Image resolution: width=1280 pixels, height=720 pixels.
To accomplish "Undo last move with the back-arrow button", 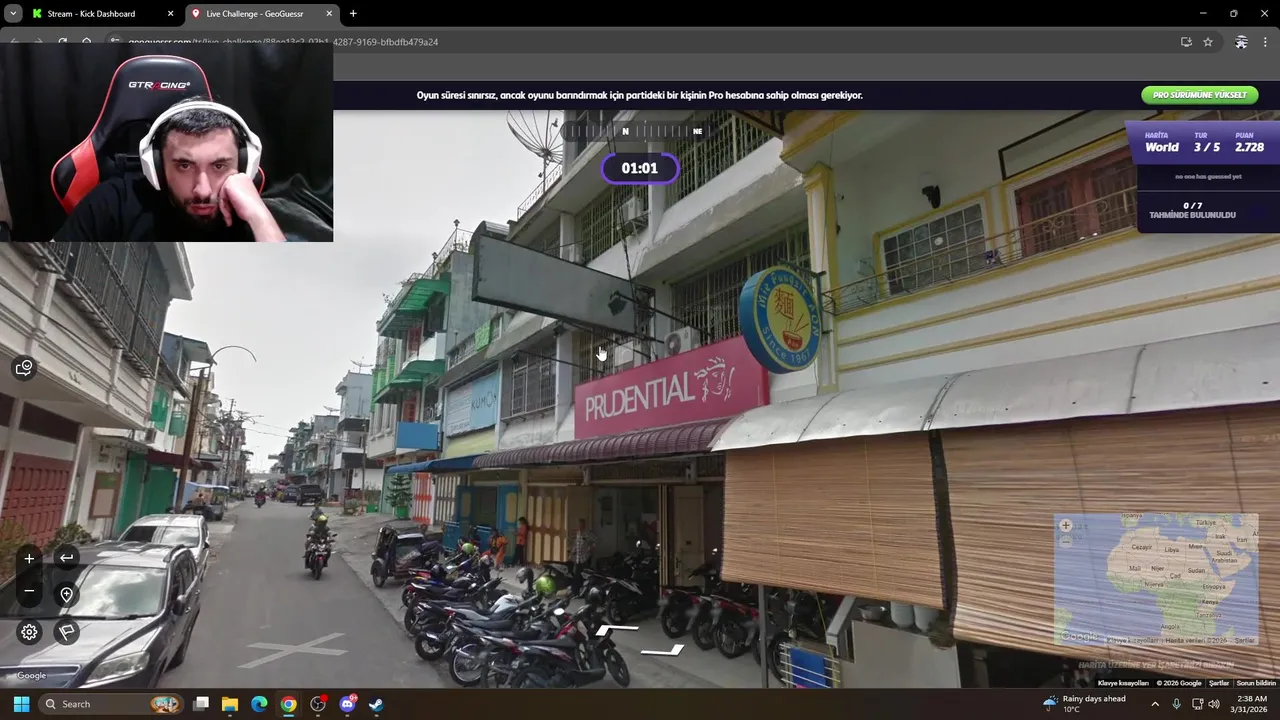I will (66, 558).
